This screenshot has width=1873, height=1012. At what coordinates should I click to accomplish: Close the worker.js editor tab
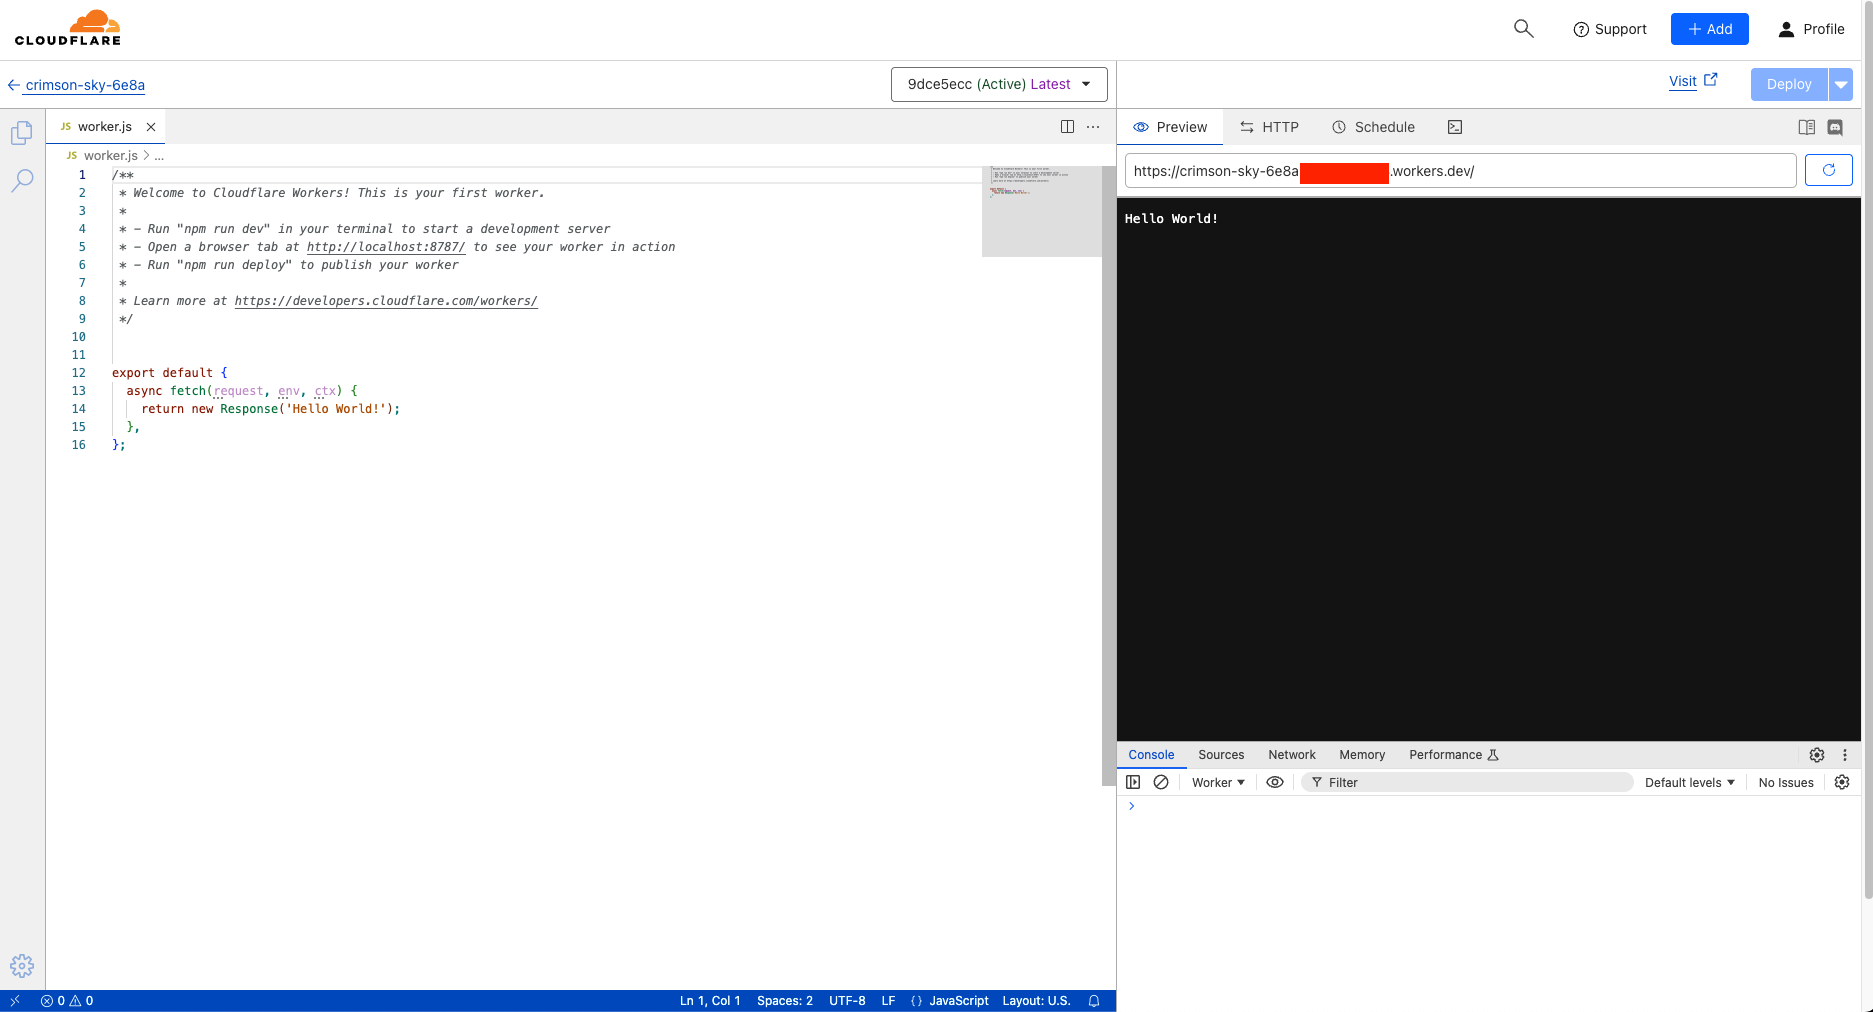coord(151,127)
